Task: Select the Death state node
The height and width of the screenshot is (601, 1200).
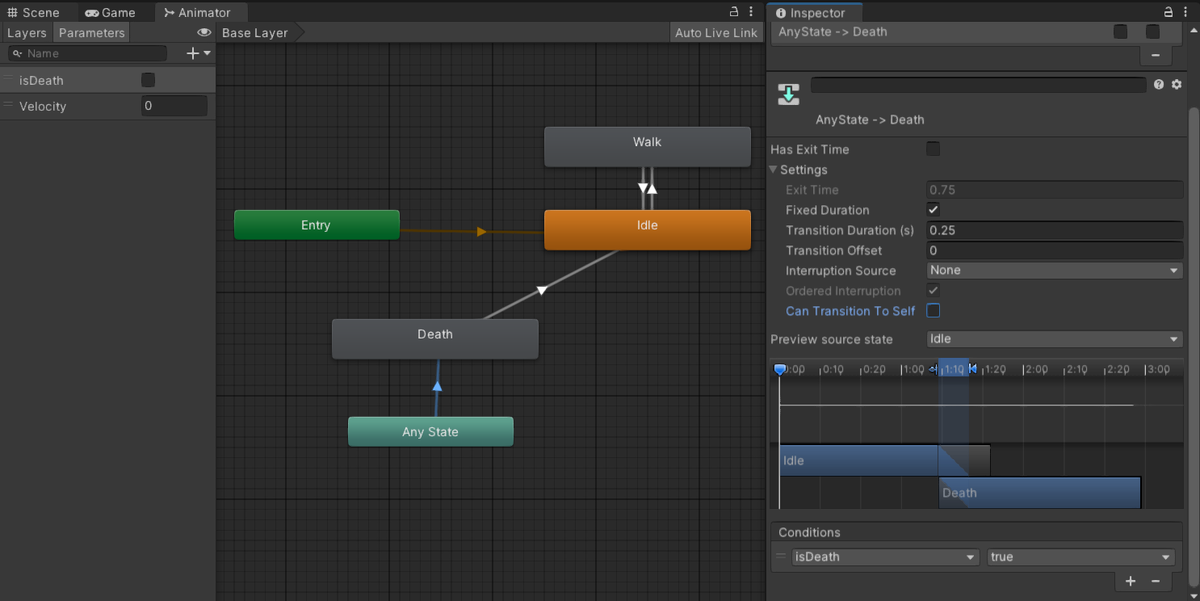Action: click(x=435, y=339)
